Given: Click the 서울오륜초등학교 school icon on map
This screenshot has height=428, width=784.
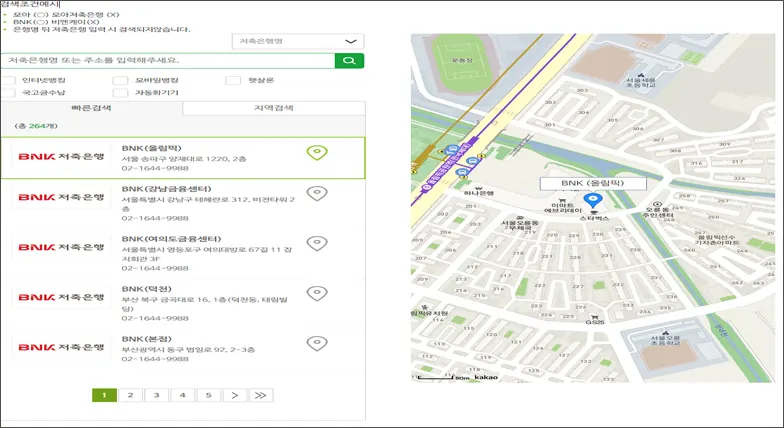Looking at the screenshot, I should (x=666, y=332).
